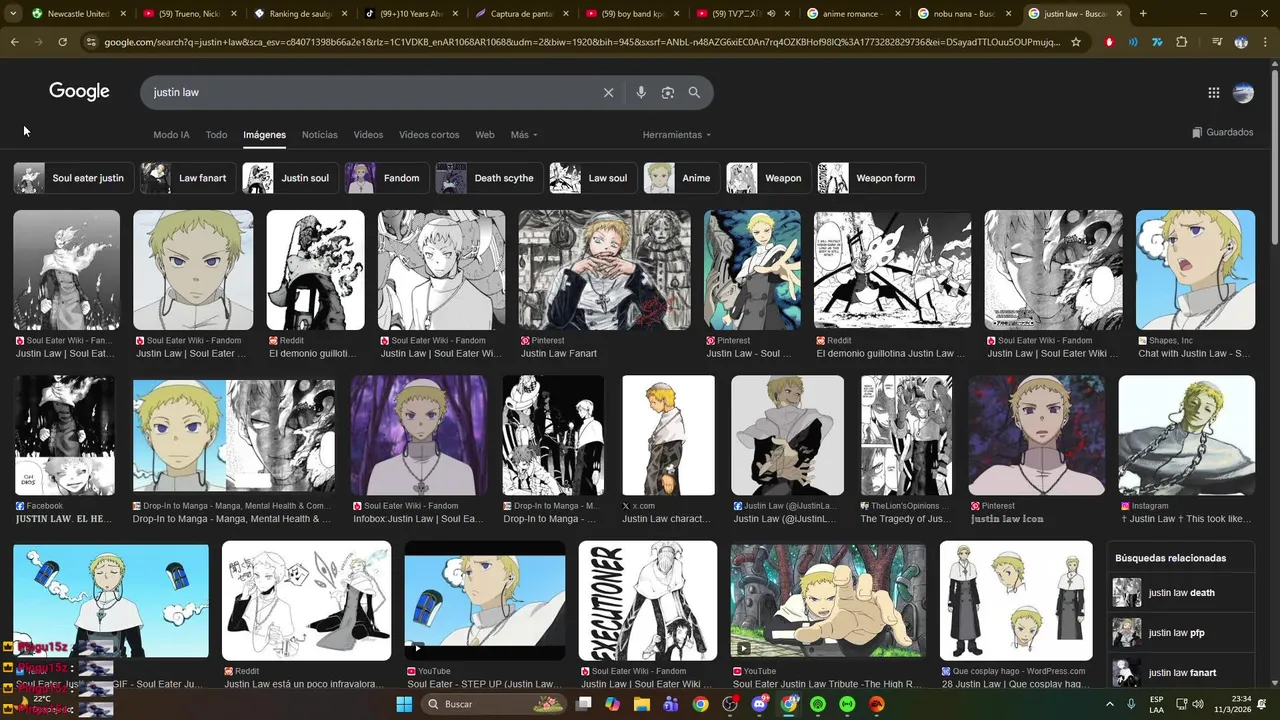Show hidden system tray icons
This screenshot has width=1280, height=720.
(1109, 704)
